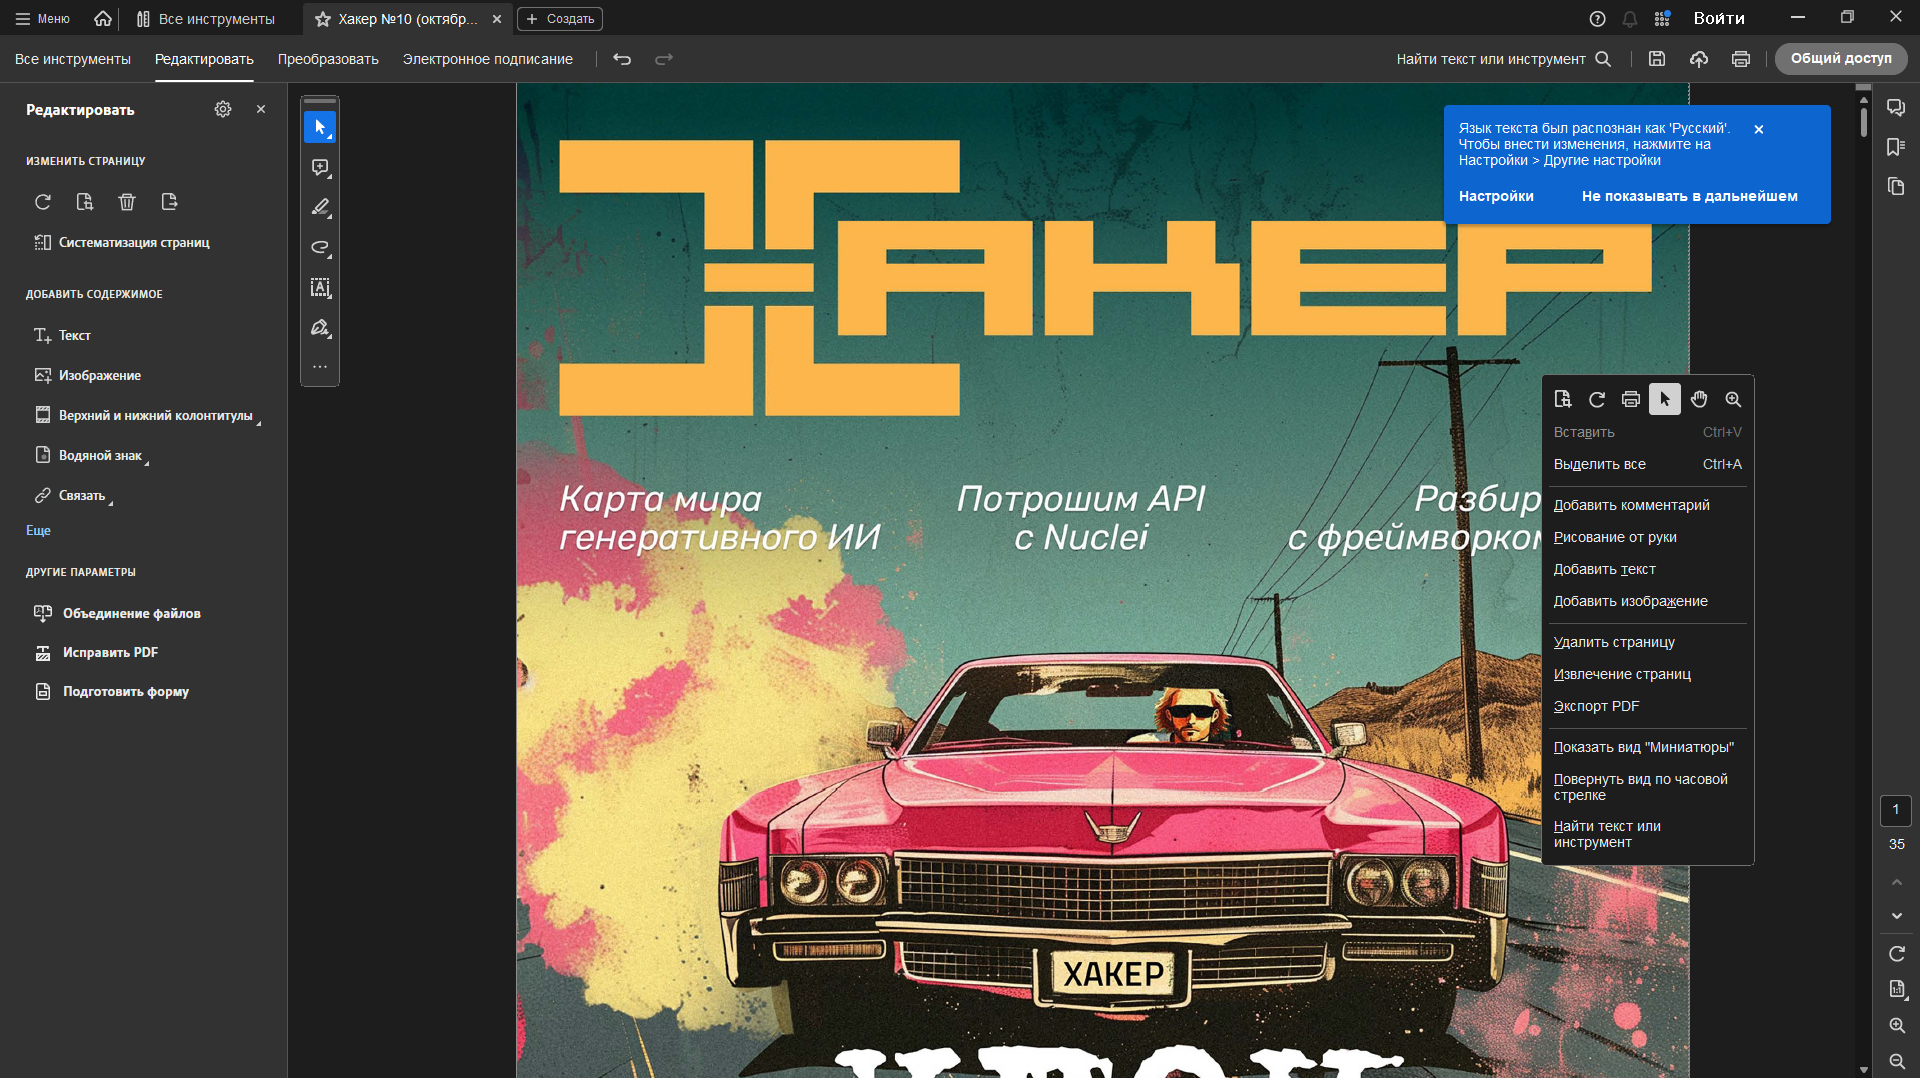Choose Удалить страницу in context menu
1920x1080 pixels.
1648,642
